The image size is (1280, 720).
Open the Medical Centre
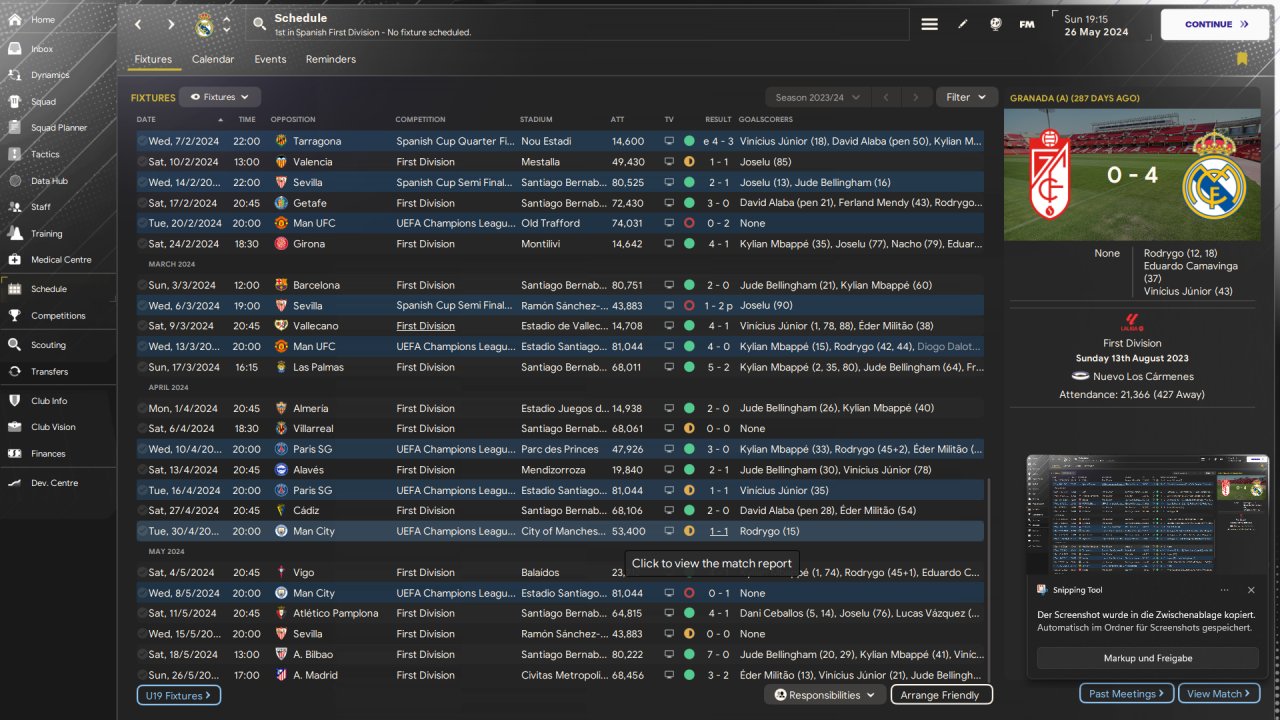(58, 260)
